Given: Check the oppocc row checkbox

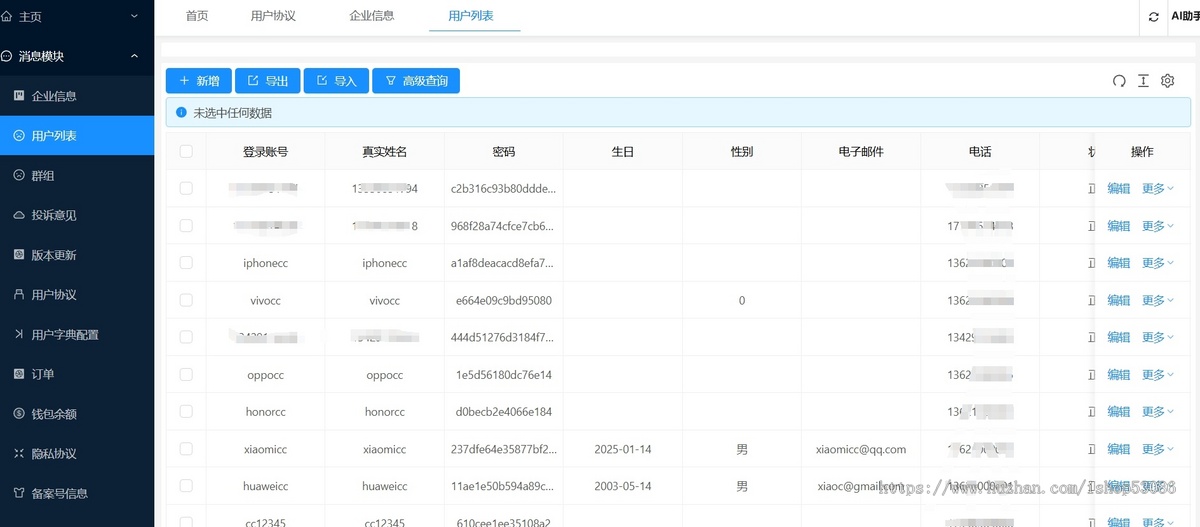Looking at the screenshot, I should [x=186, y=374].
